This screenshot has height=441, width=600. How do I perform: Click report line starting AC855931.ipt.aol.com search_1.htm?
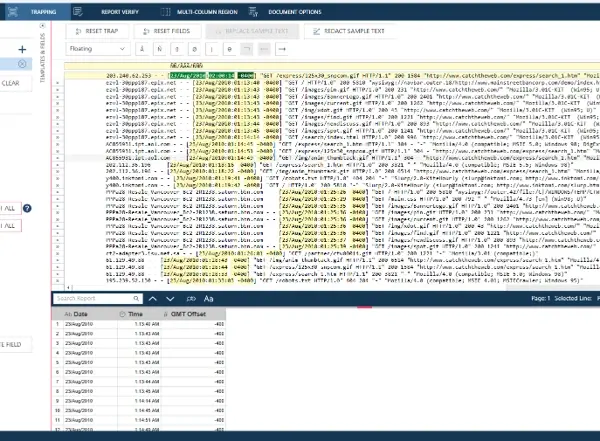(x=353, y=144)
